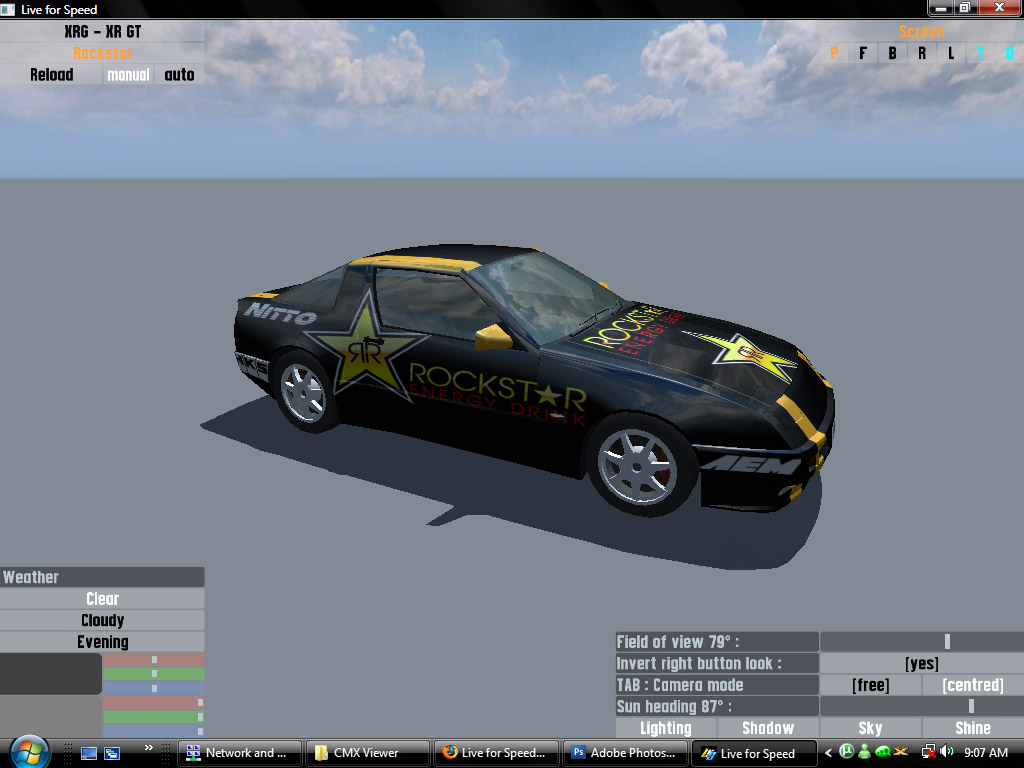Adjust the Sun heading slider

pos(921,706)
